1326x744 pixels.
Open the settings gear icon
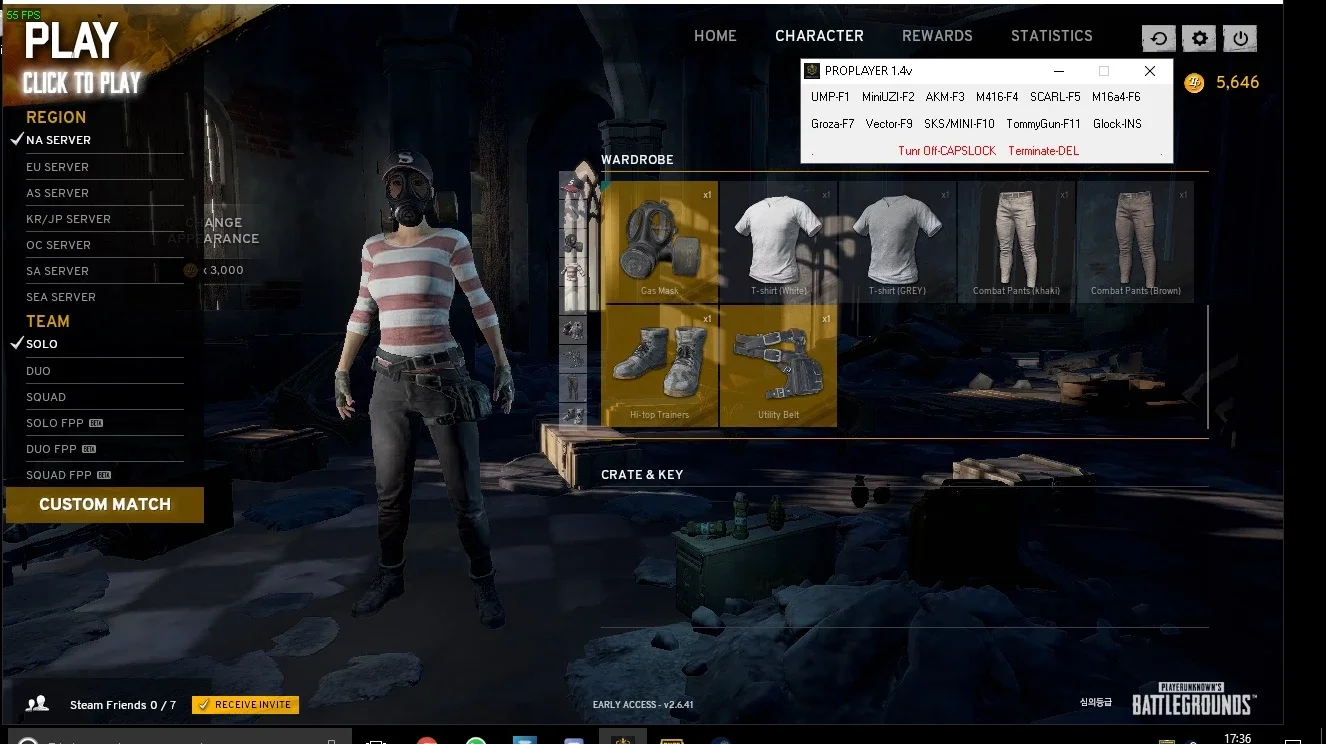click(1200, 38)
